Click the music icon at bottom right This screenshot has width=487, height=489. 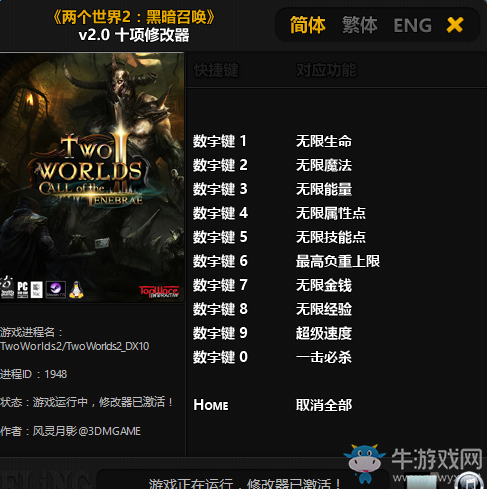point(469,481)
